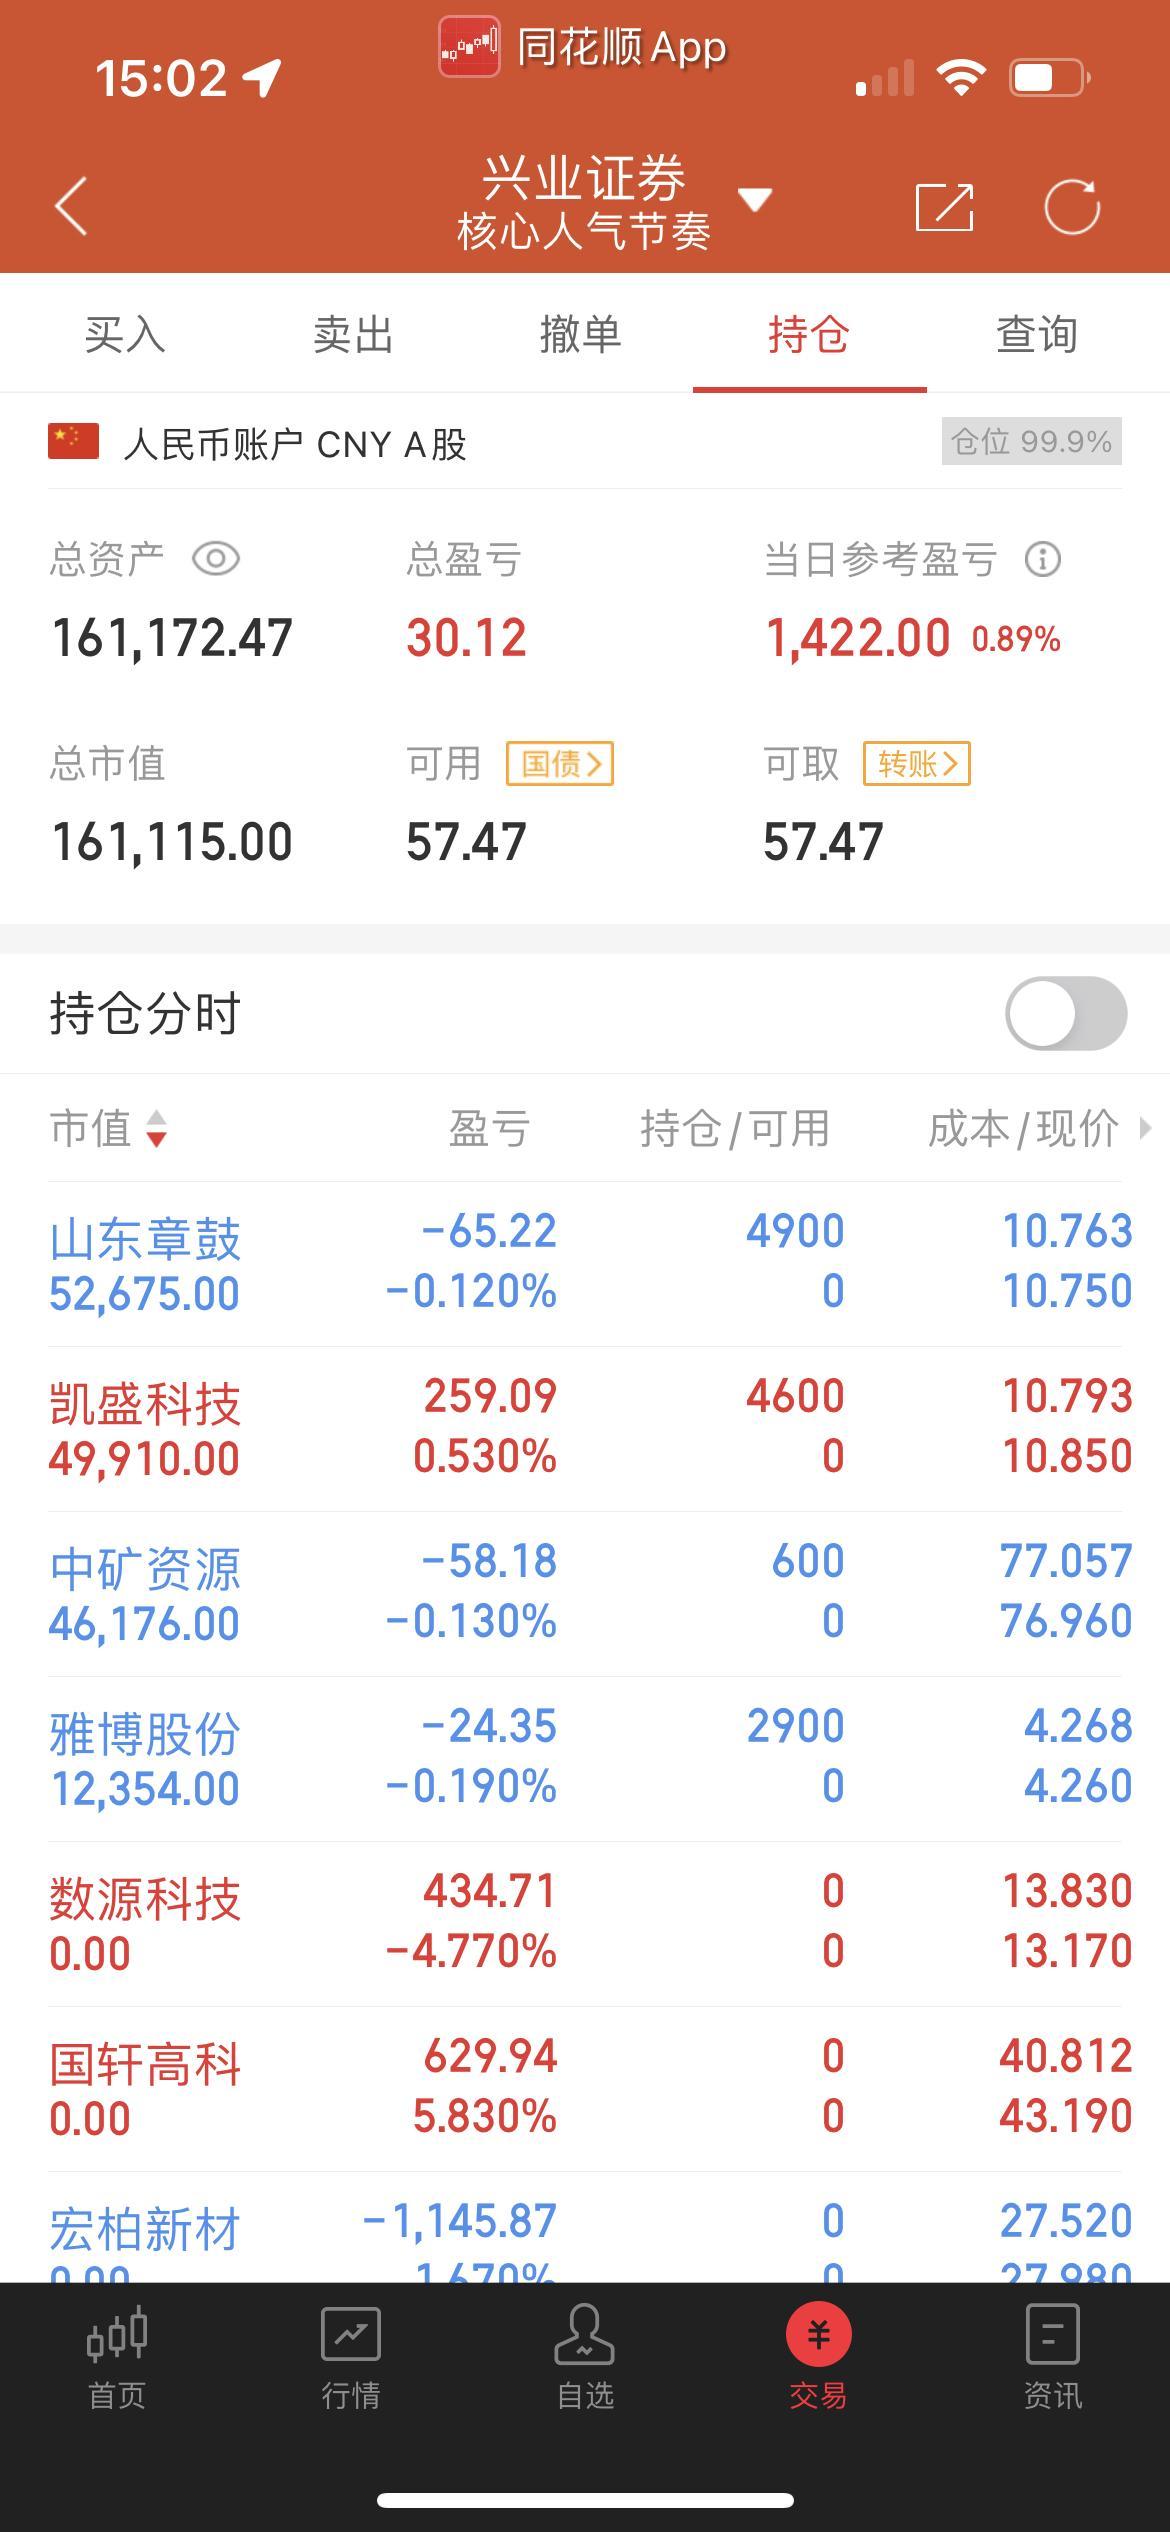
Task: Sort holdings by 市值 arrows
Action: (157, 1129)
